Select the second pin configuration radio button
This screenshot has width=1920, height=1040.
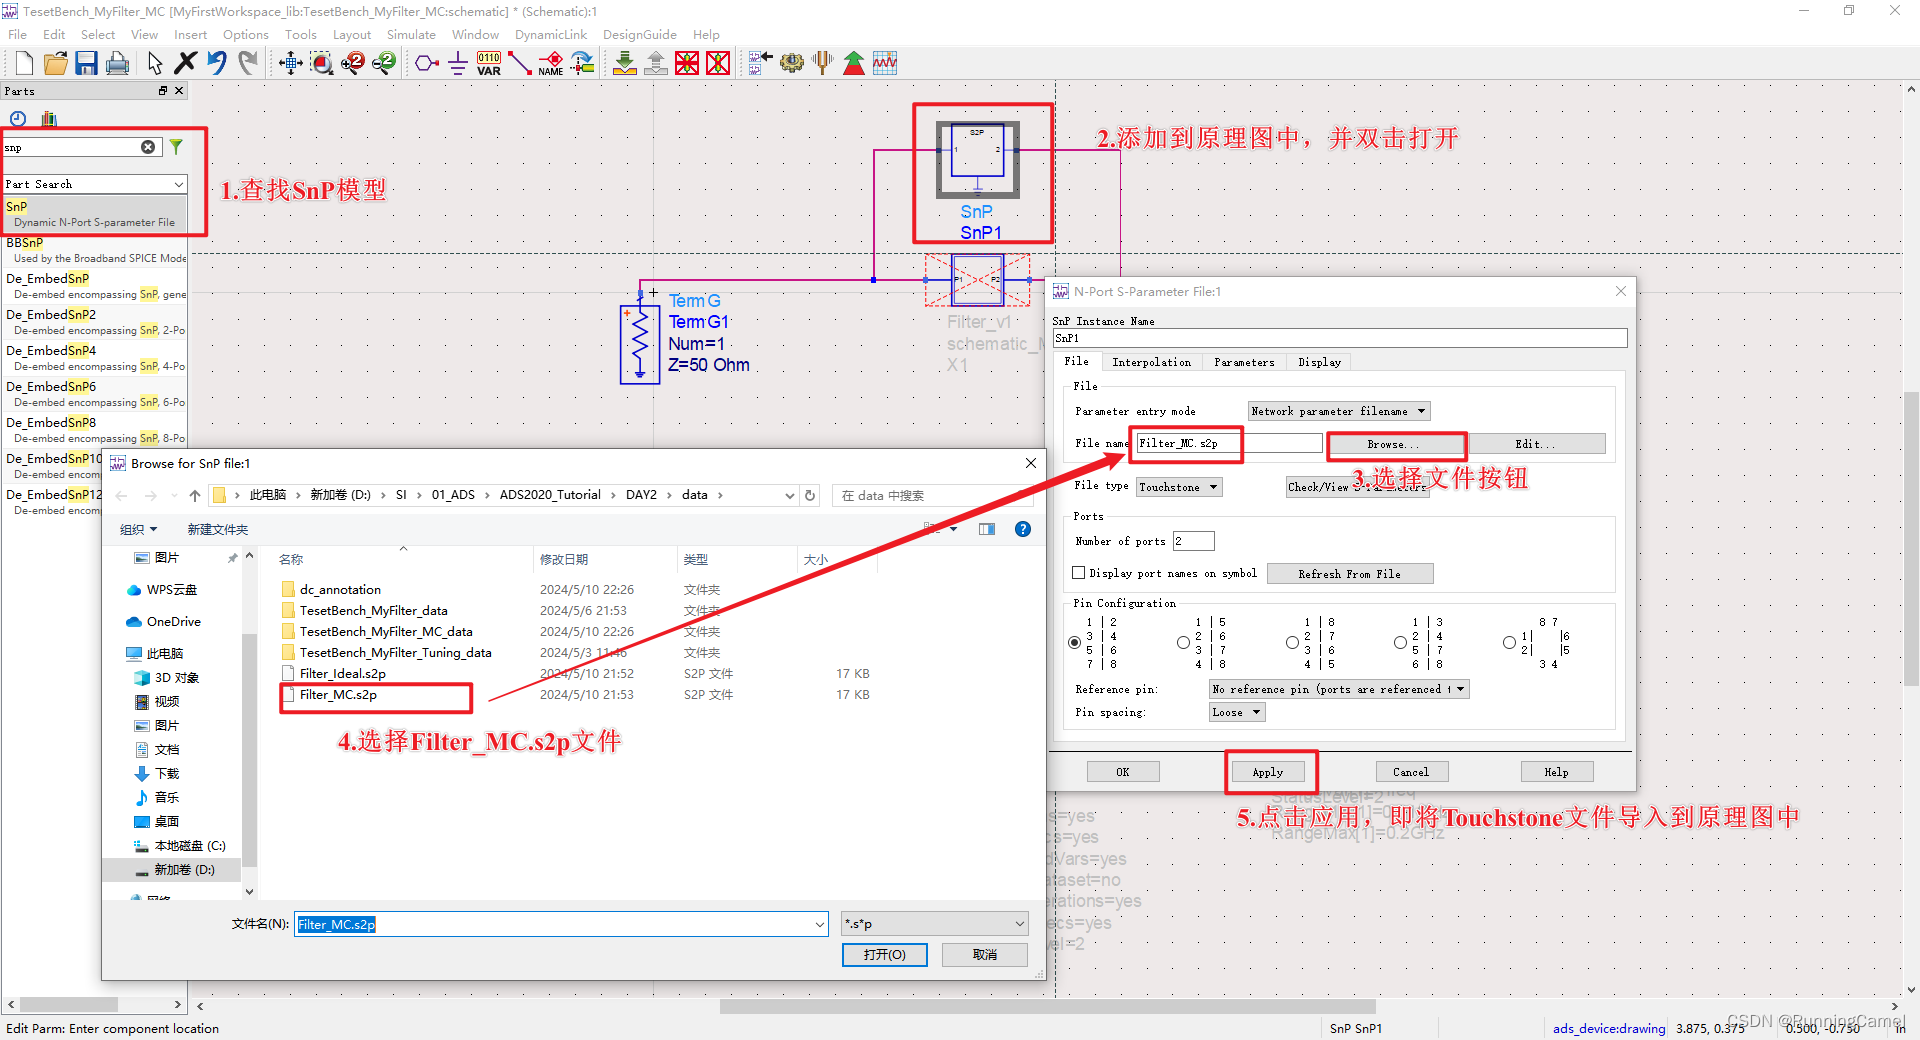pyautogui.click(x=1182, y=642)
